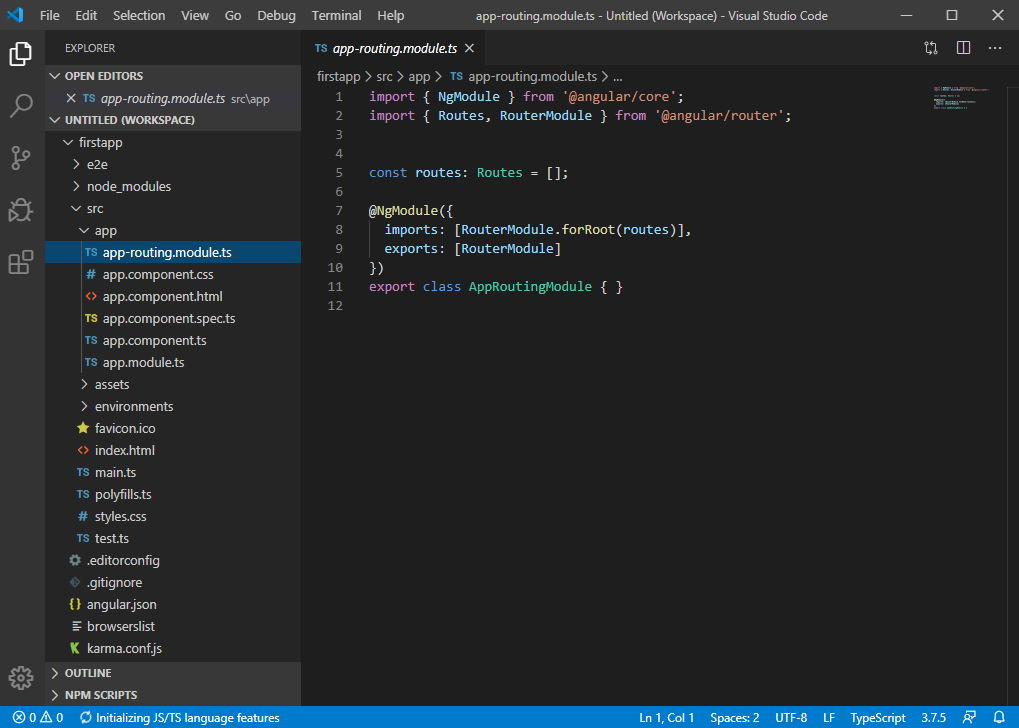1019x728 pixels.
Task: Click the feedback icon in status bar
Action: 969,718
